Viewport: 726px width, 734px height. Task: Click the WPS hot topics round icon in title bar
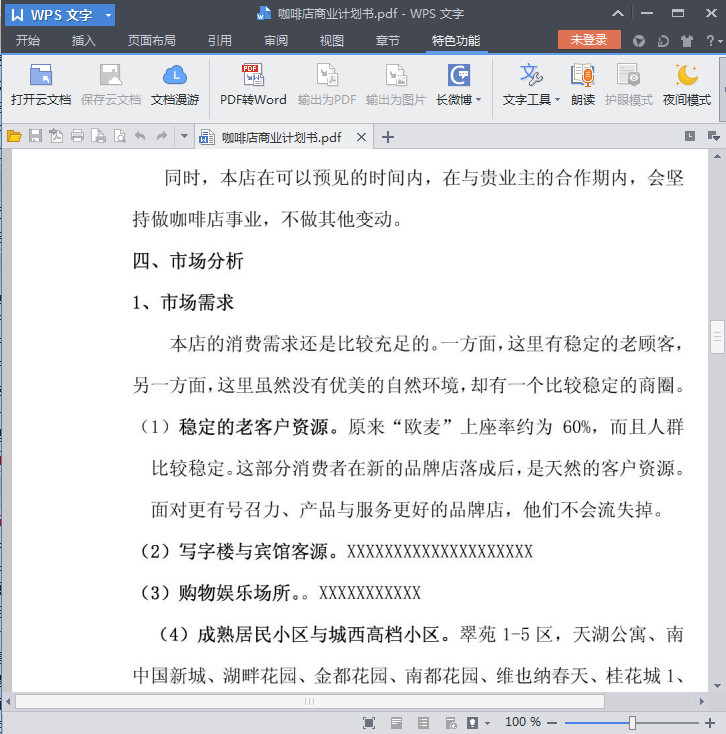[639, 41]
